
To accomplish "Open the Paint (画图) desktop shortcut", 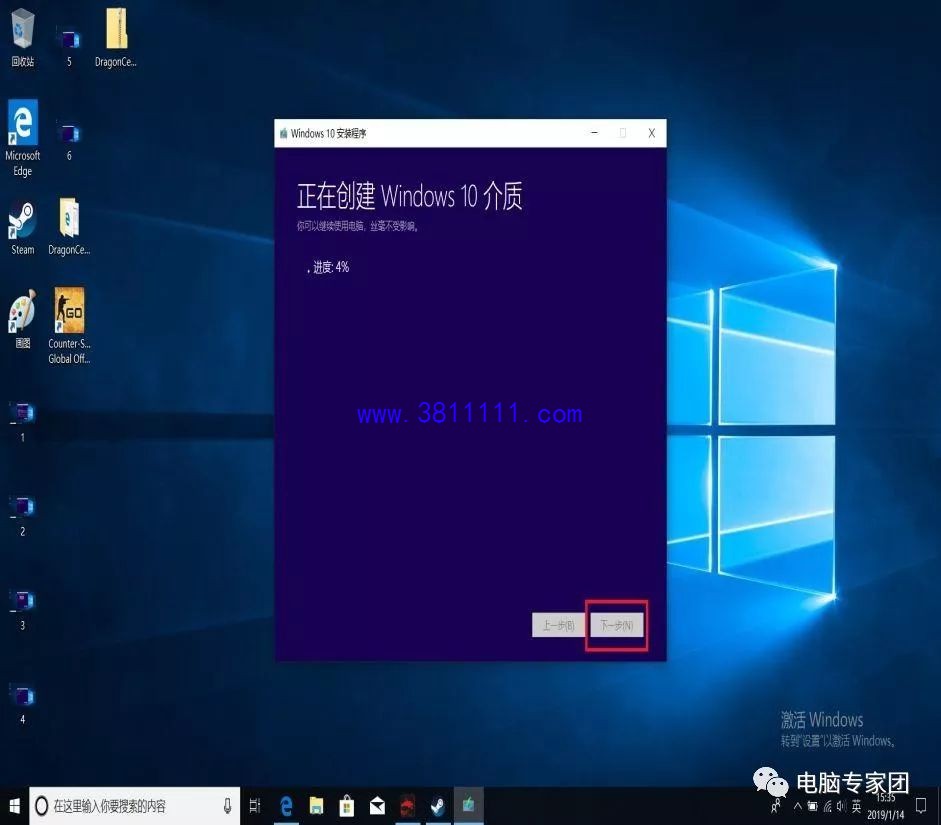I will [23, 319].
